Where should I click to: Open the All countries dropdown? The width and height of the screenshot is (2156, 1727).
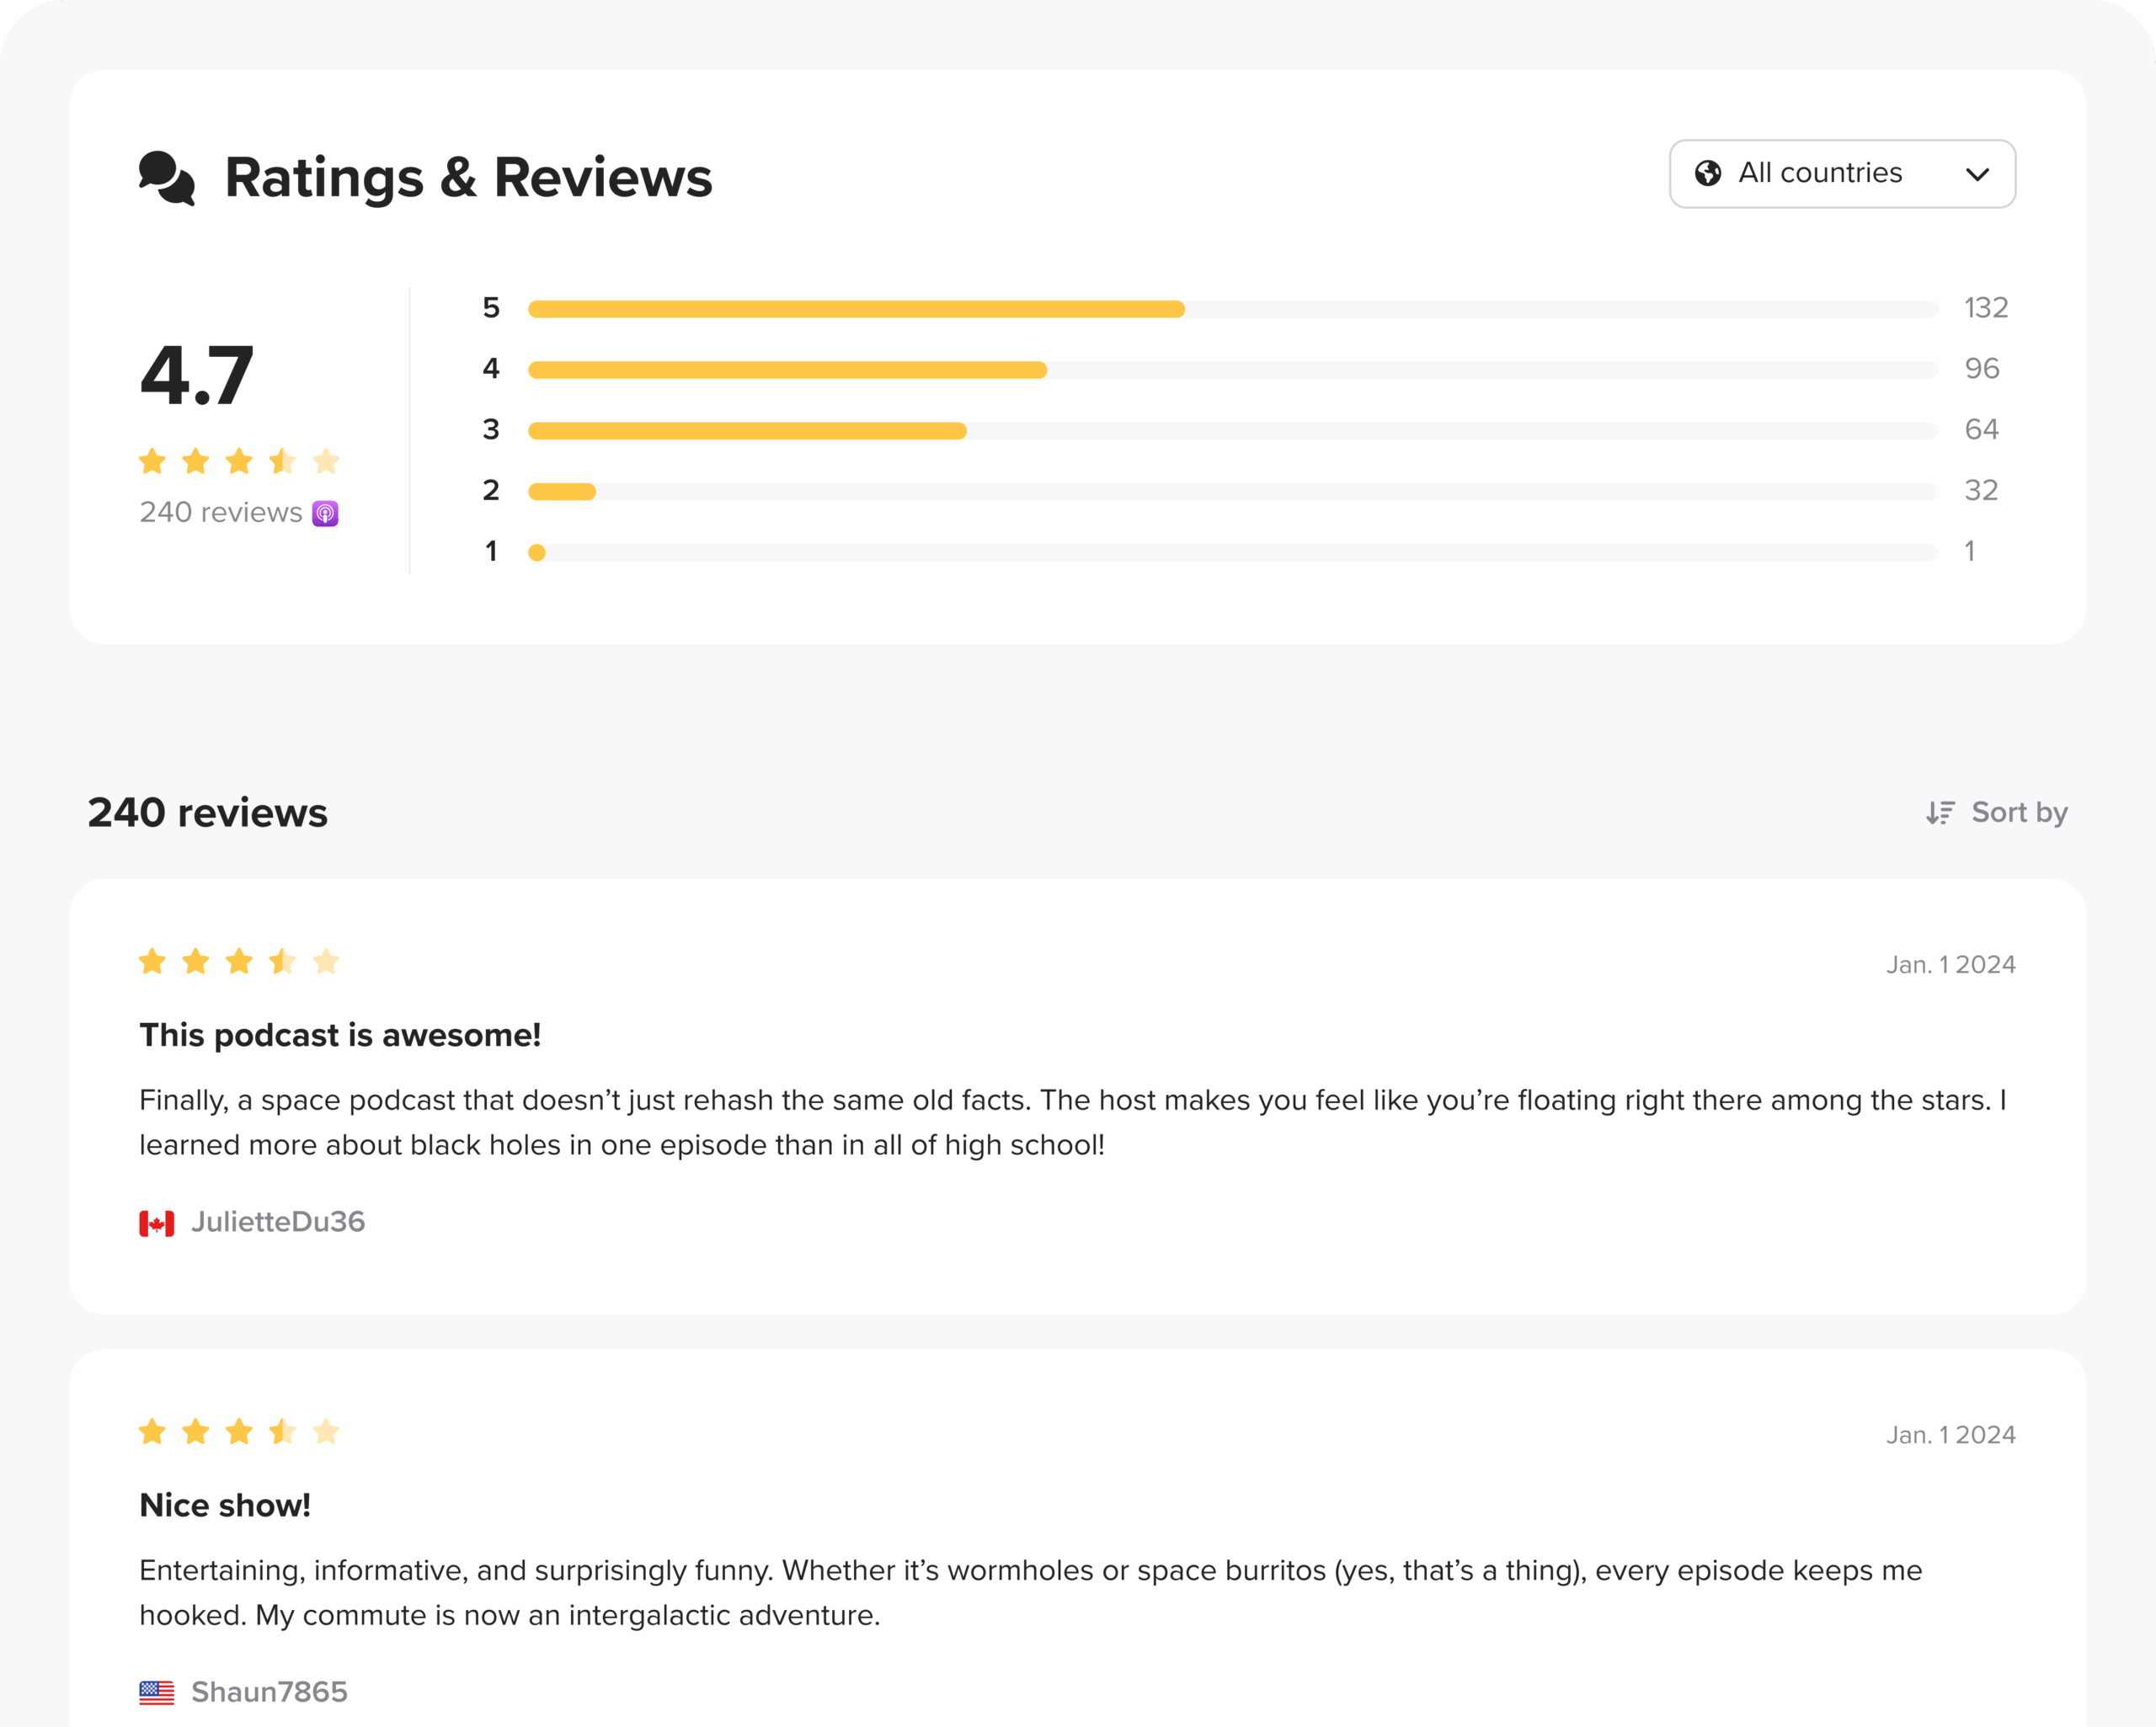pos(1842,174)
